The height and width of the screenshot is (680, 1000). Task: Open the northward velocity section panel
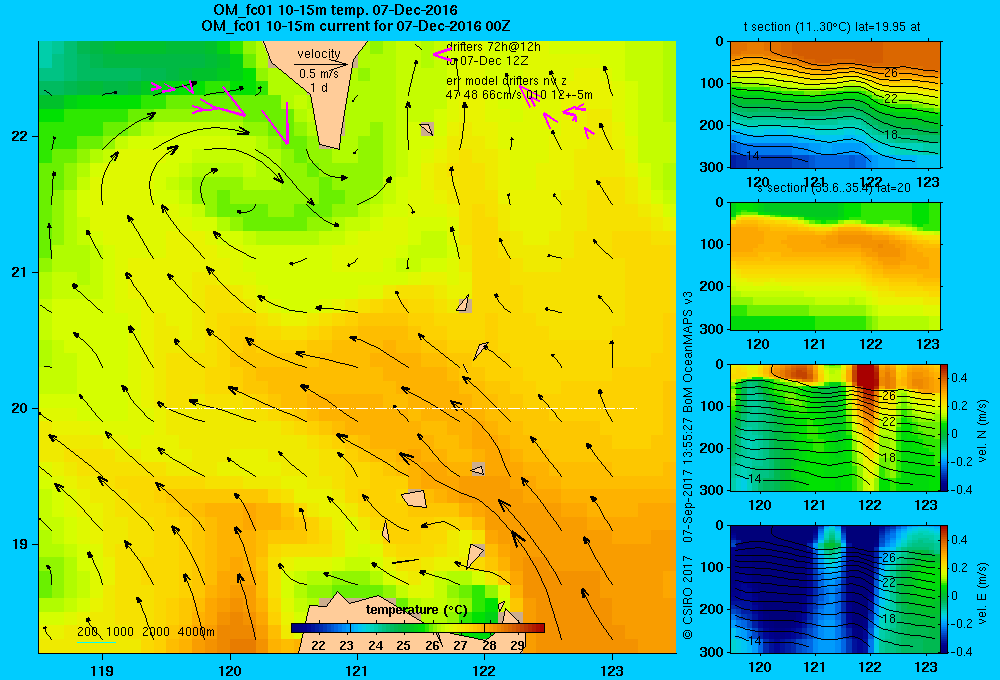(x=835, y=427)
